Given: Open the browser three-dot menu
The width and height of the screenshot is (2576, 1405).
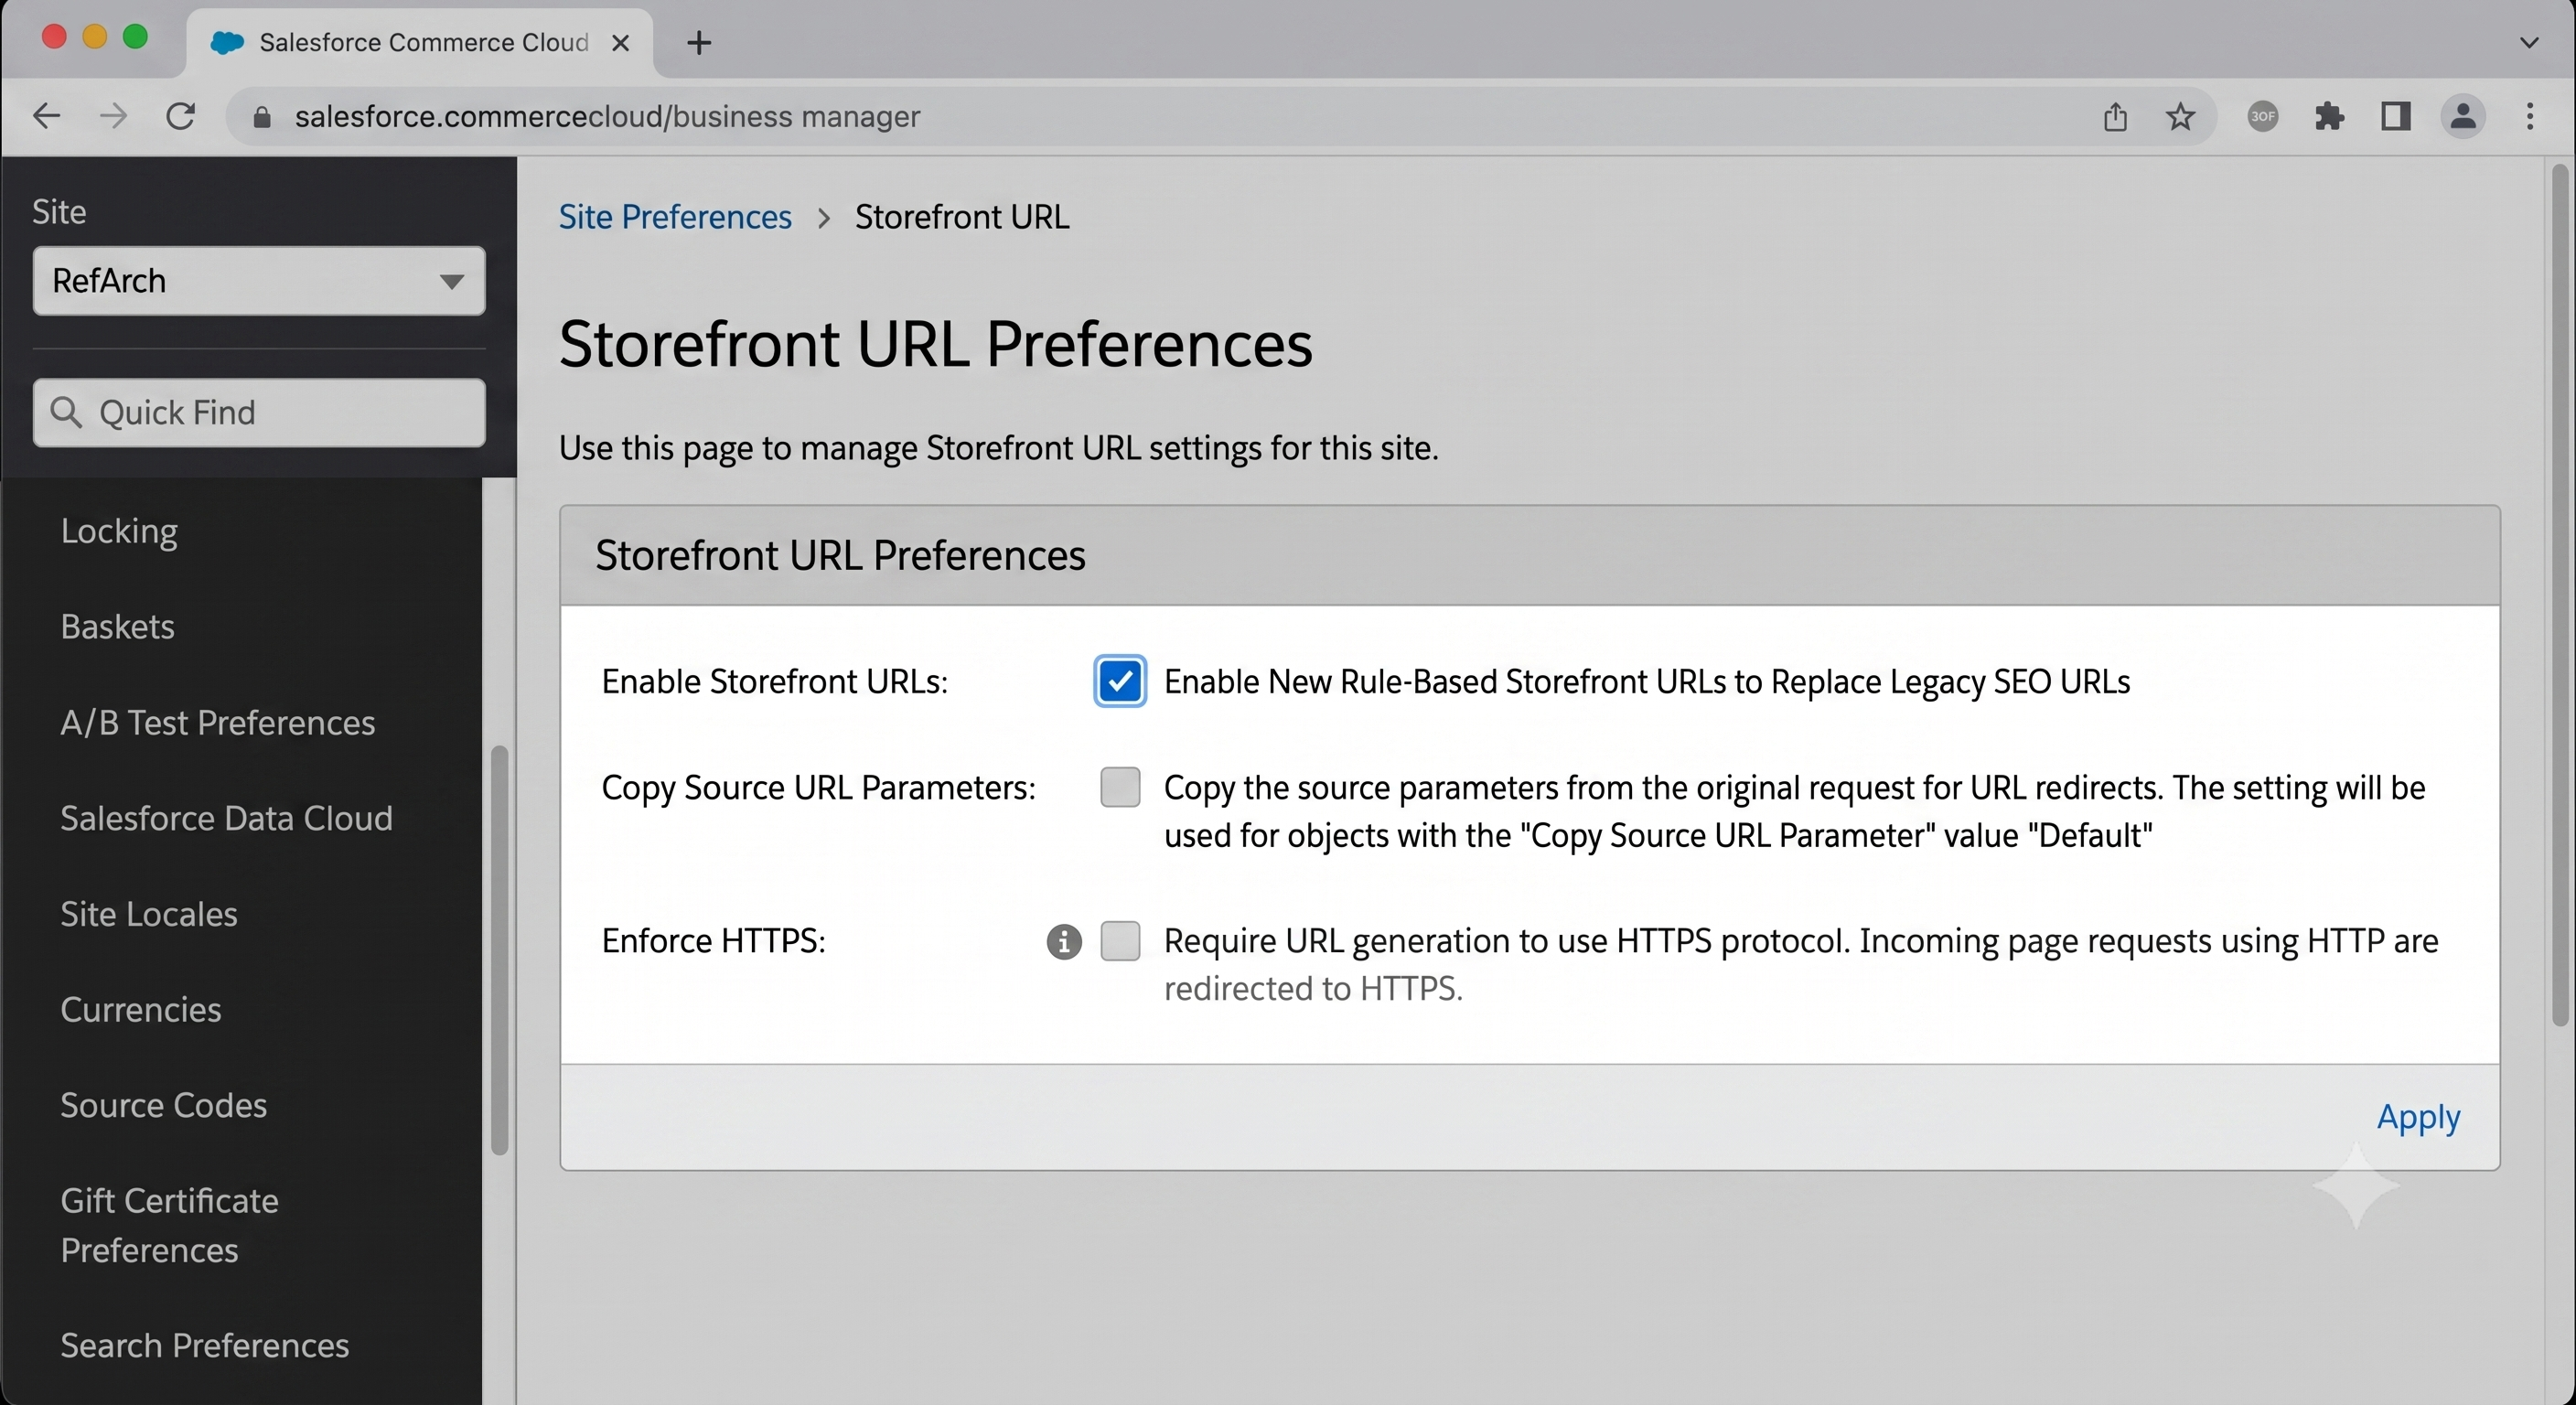Looking at the screenshot, I should point(2530,117).
